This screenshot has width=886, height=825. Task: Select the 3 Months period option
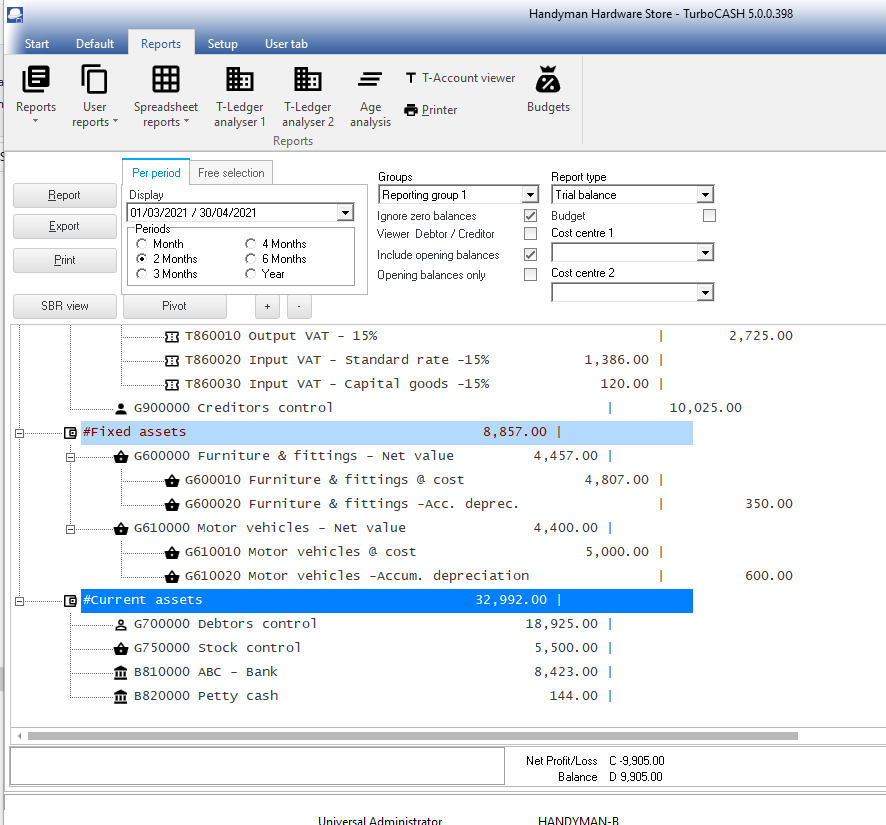click(x=143, y=274)
